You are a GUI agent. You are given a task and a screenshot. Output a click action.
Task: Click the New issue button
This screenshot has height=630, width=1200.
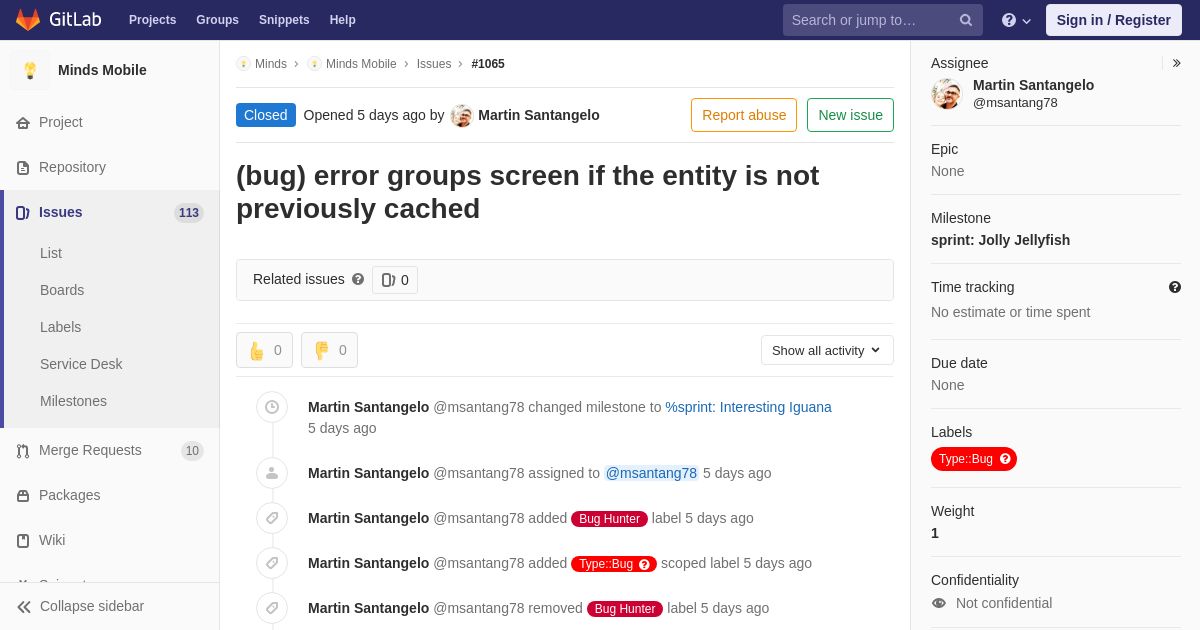pyautogui.click(x=850, y=115)
